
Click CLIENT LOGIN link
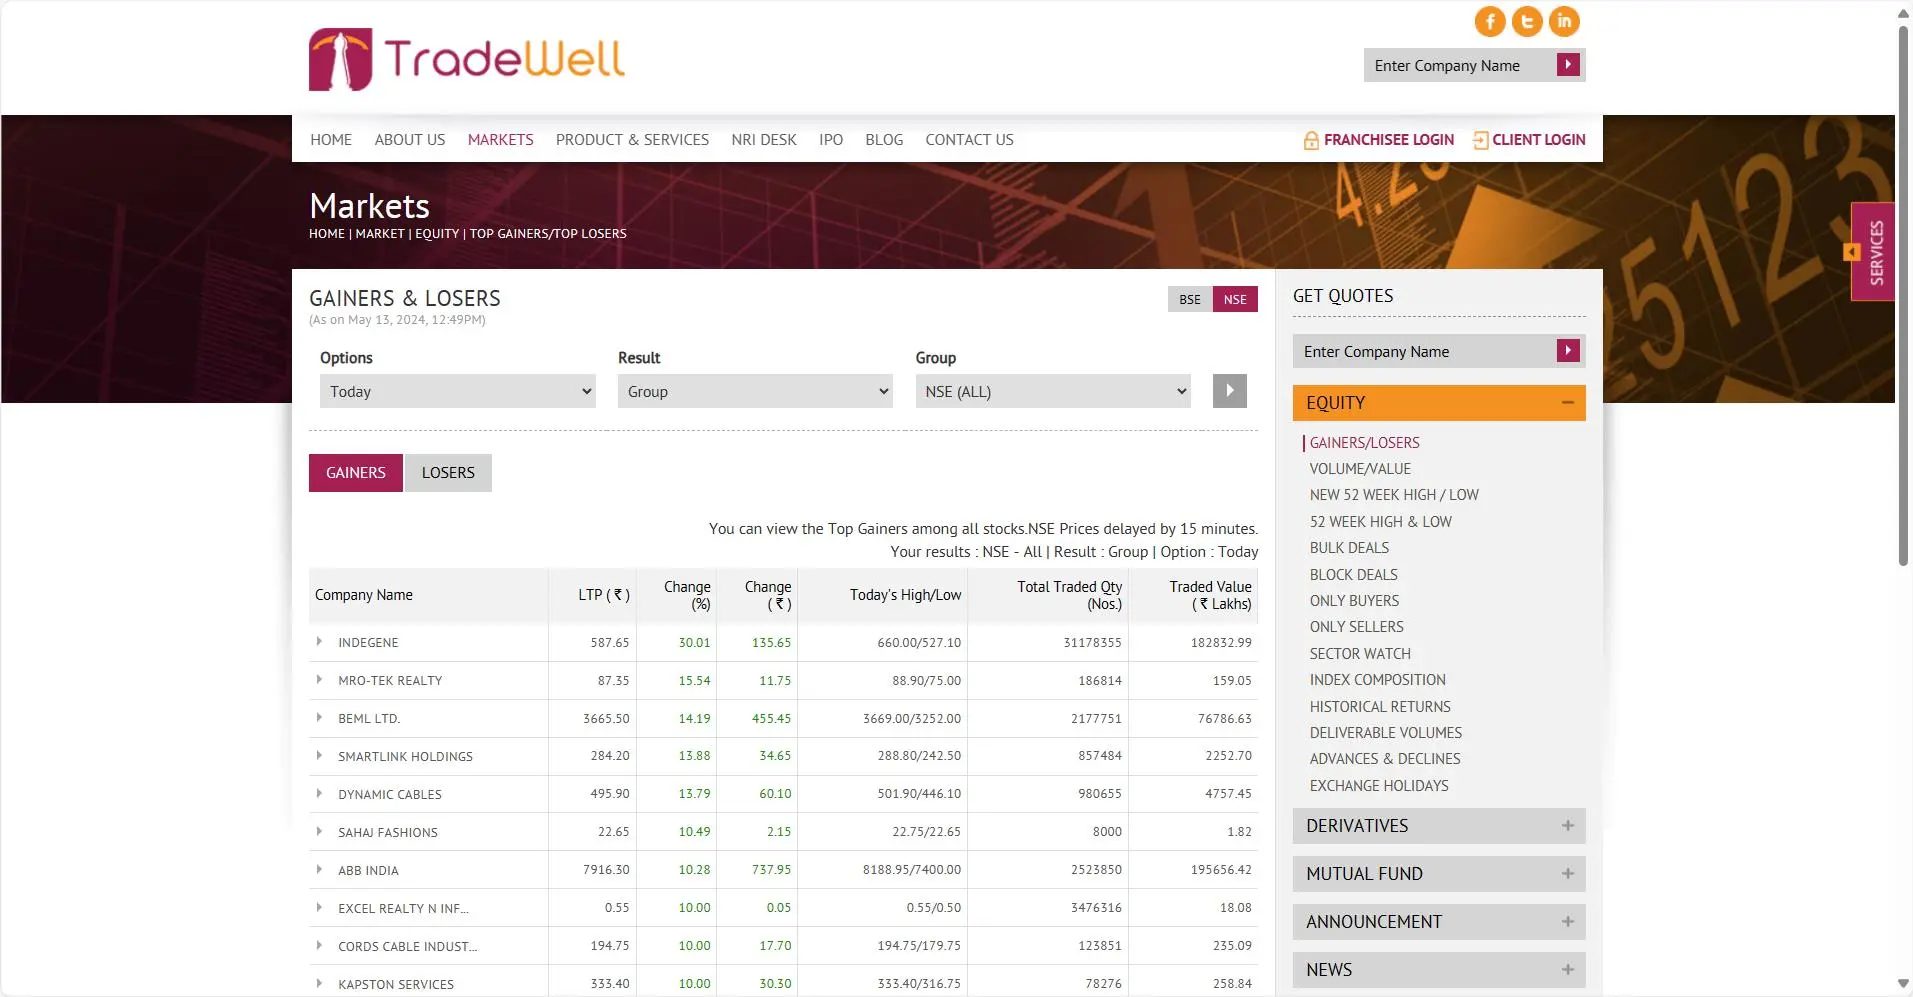coord(1529,140)
